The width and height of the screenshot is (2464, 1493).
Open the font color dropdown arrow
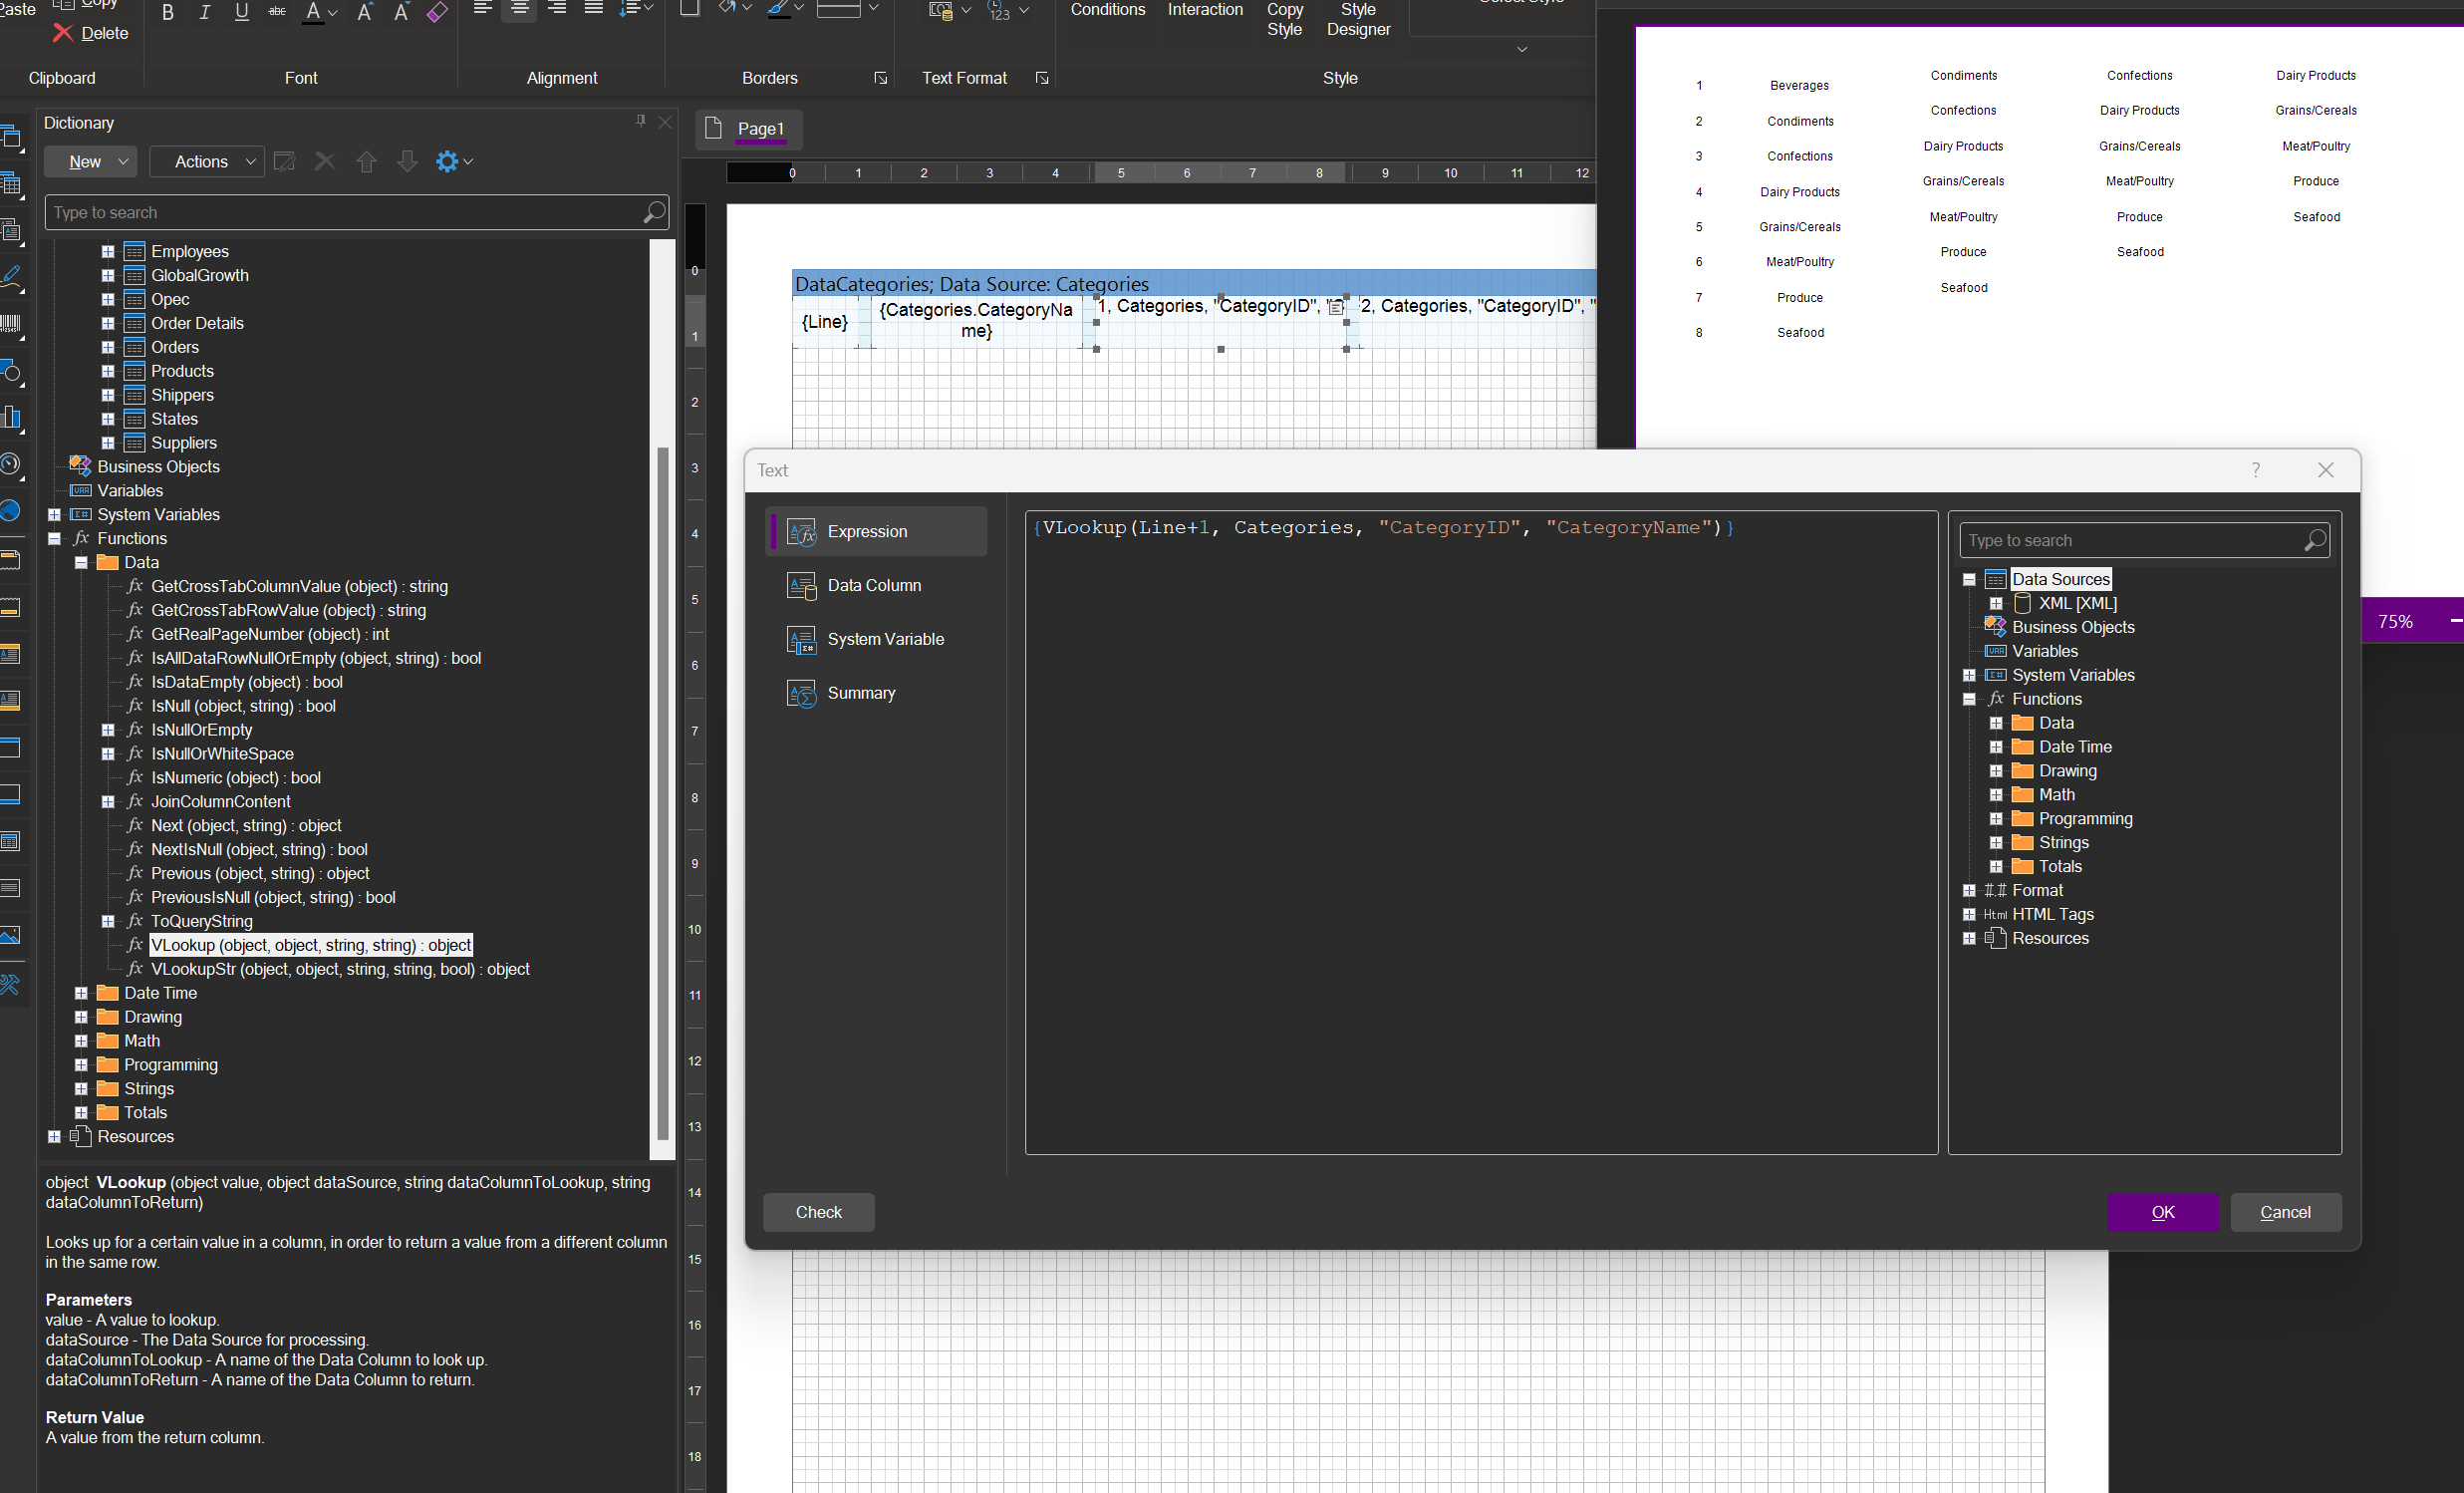click(x=334, y=12)
